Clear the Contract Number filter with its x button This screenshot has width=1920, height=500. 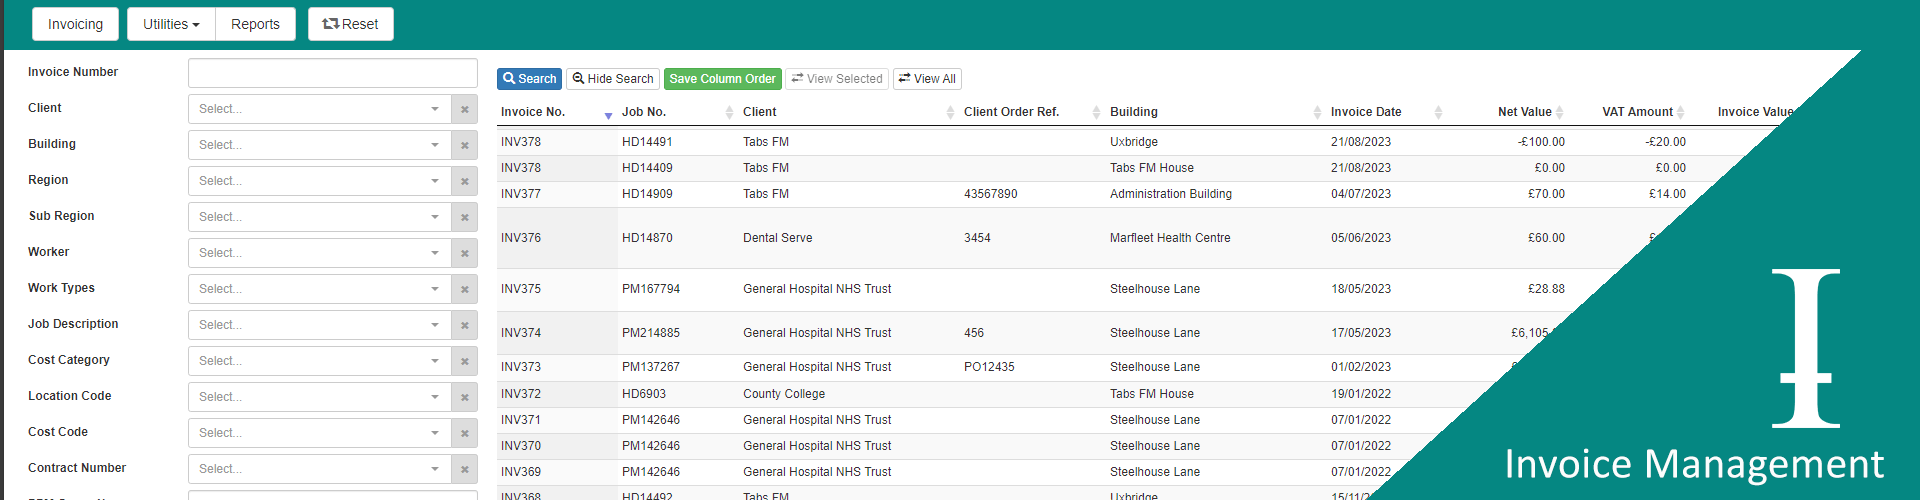click(464, 469)
